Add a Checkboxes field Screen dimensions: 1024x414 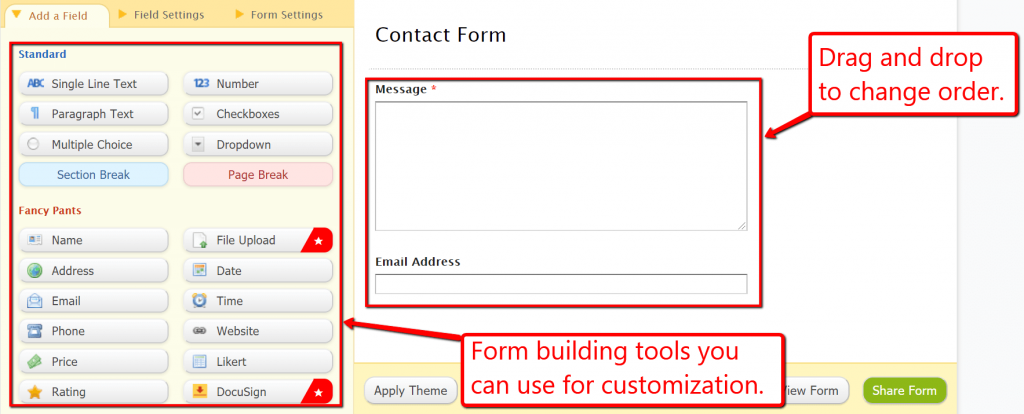(258, 114)
